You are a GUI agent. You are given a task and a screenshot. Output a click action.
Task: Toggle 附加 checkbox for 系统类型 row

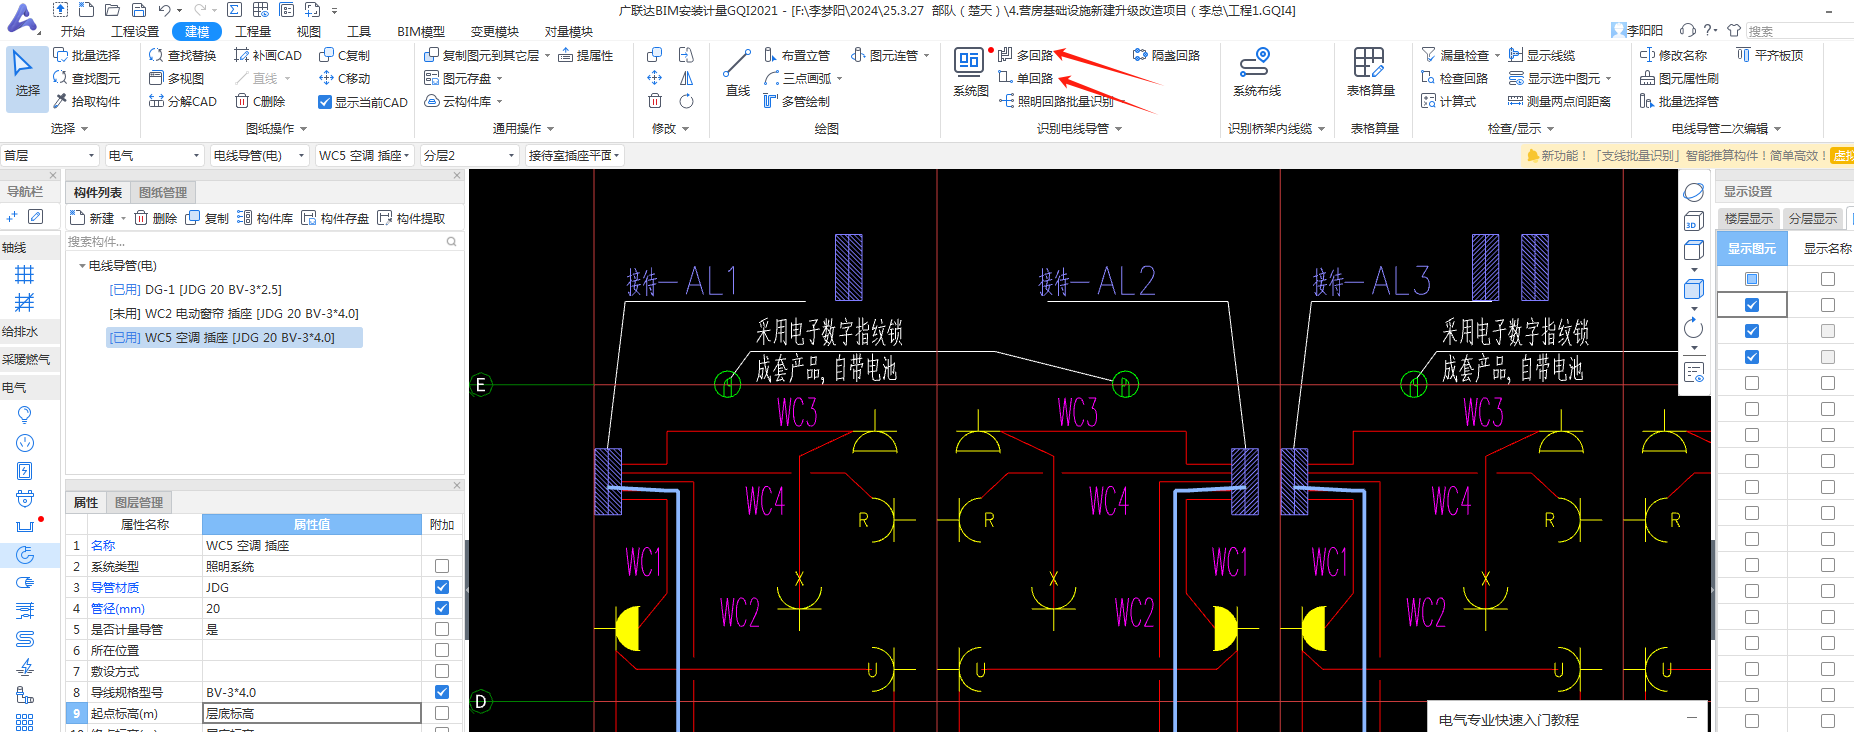[442, 566]
